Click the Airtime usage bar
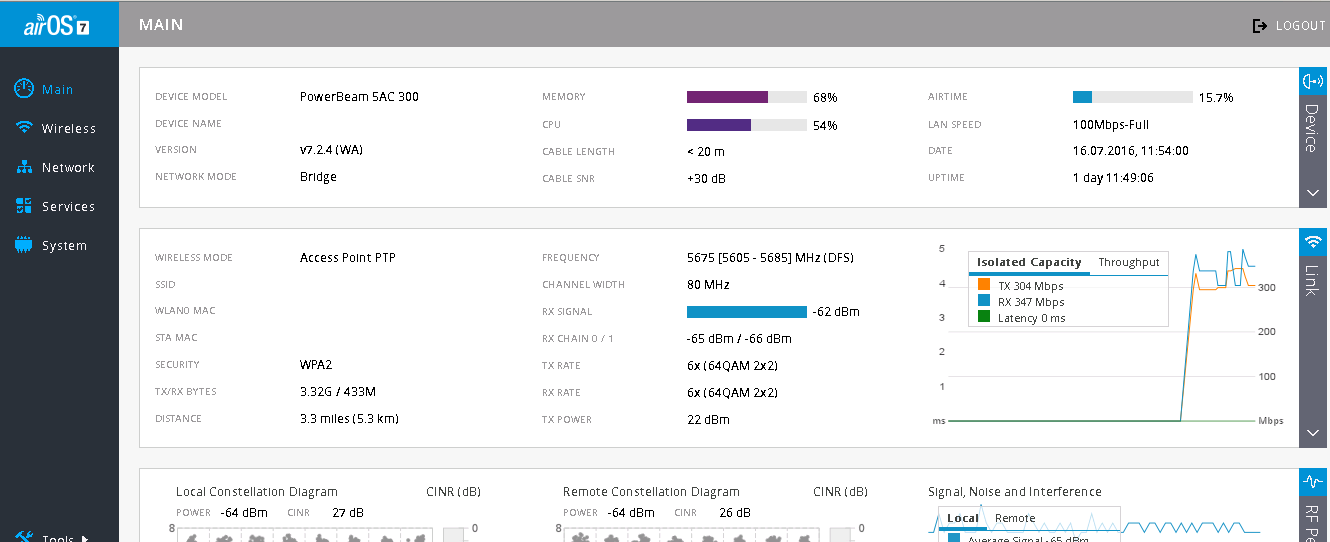This screenshot has height=542, width=1330. click(1132, 97)
